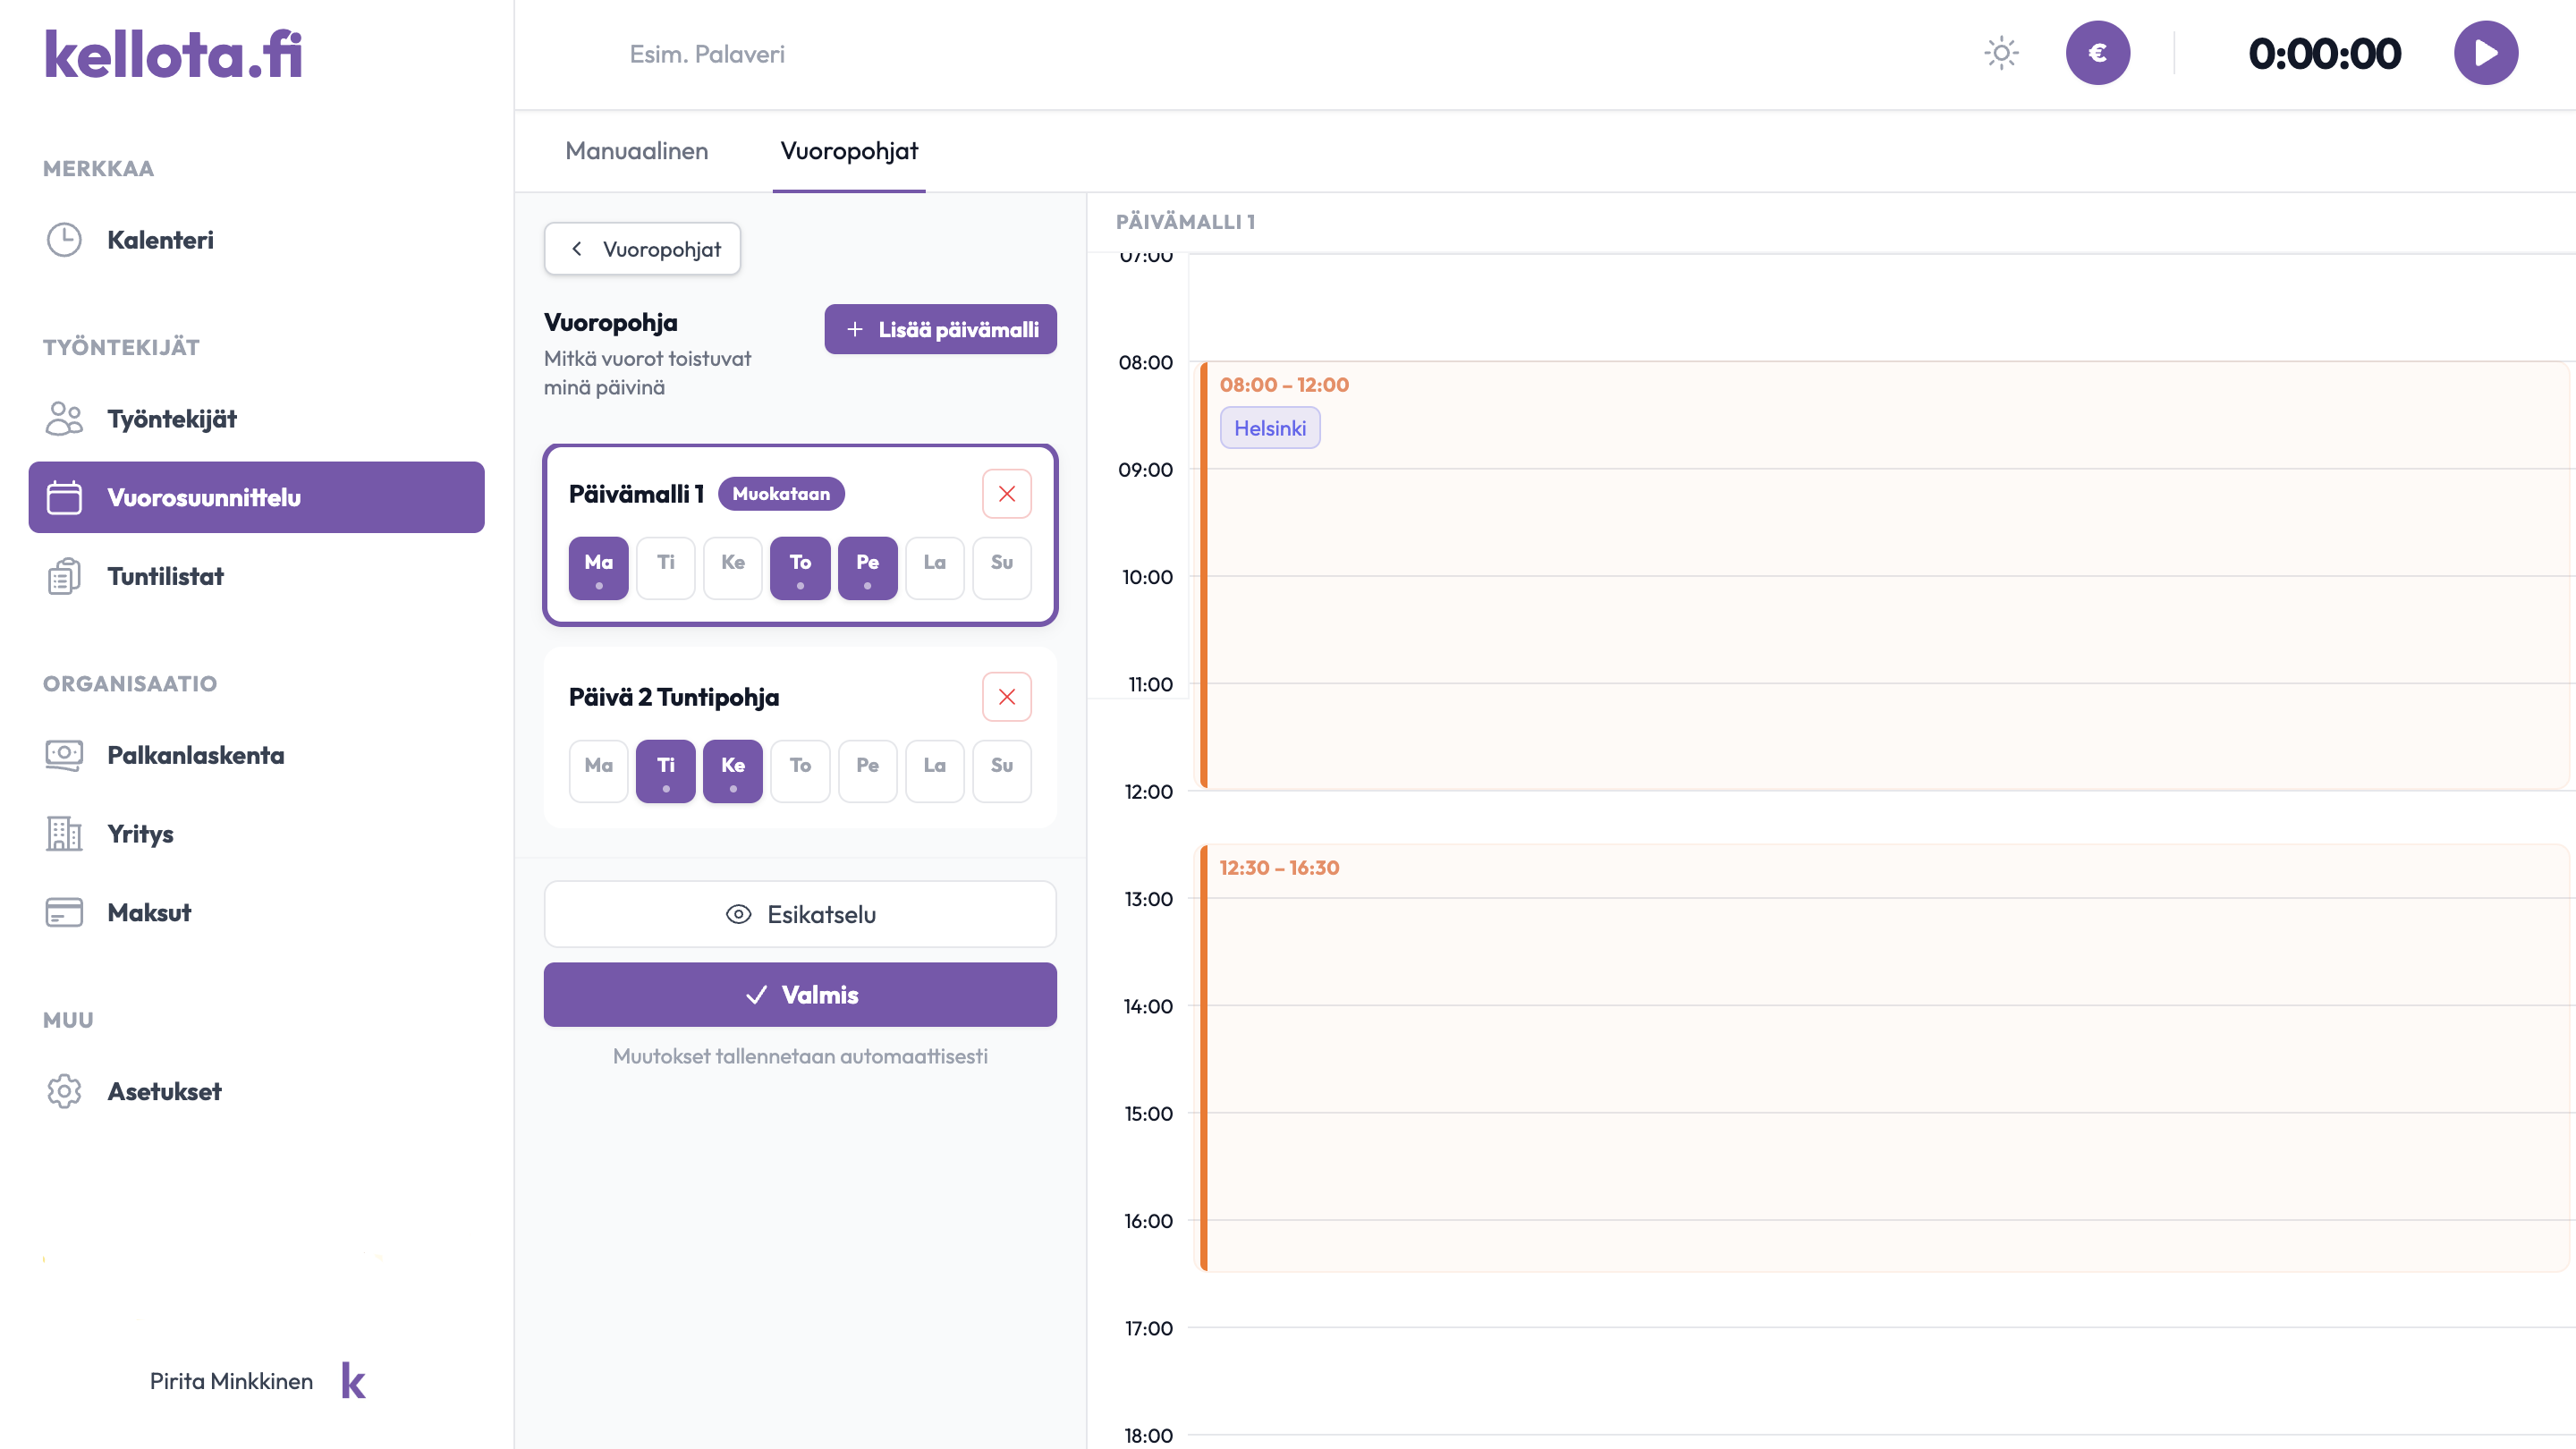Open Palkanlaskenta in the sidebar

(x=256, y=755)
